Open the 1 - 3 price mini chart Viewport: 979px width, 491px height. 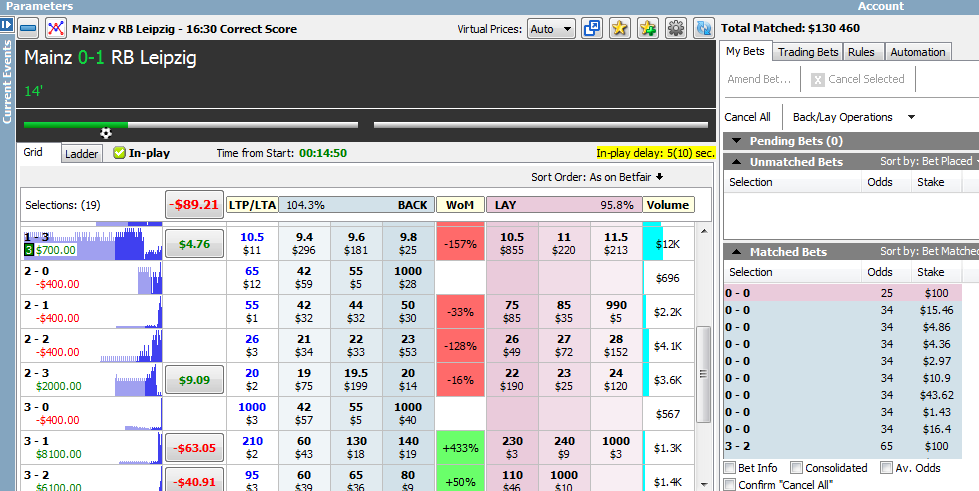pos(92,243)
